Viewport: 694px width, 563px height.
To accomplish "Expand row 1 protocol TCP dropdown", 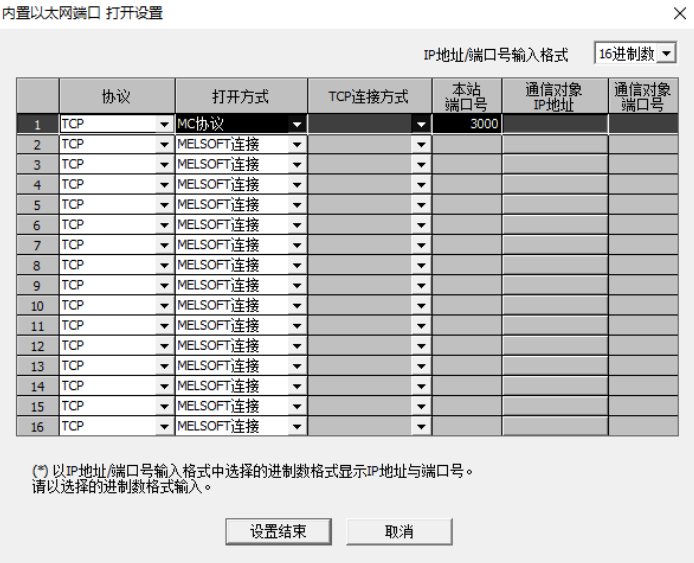I will tap(164, 125).
